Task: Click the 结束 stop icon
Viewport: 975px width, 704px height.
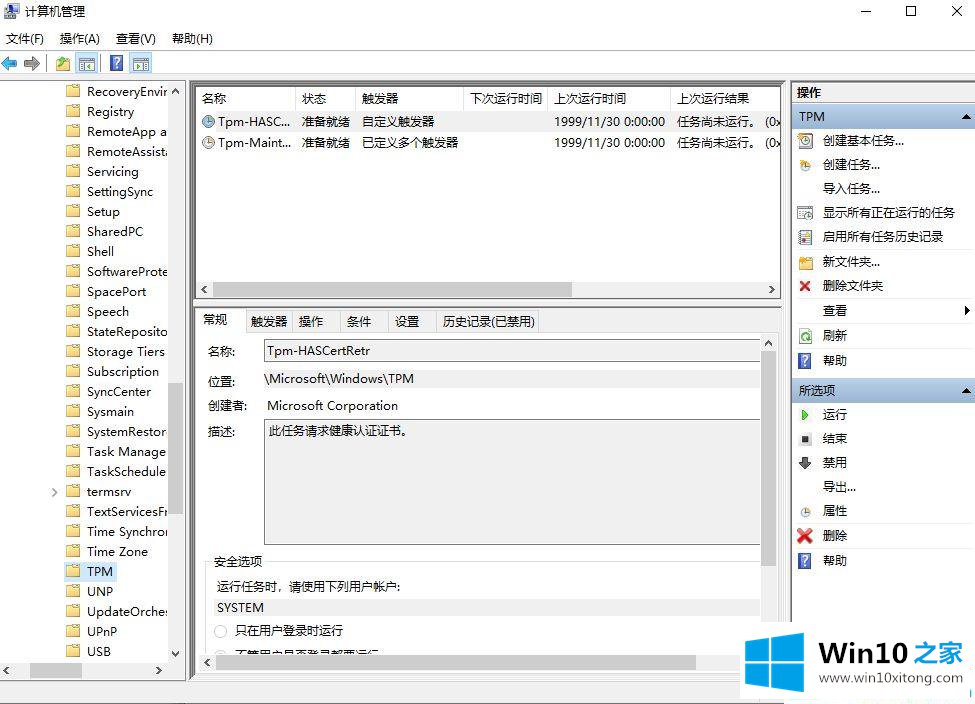Action: pos(805,439)
